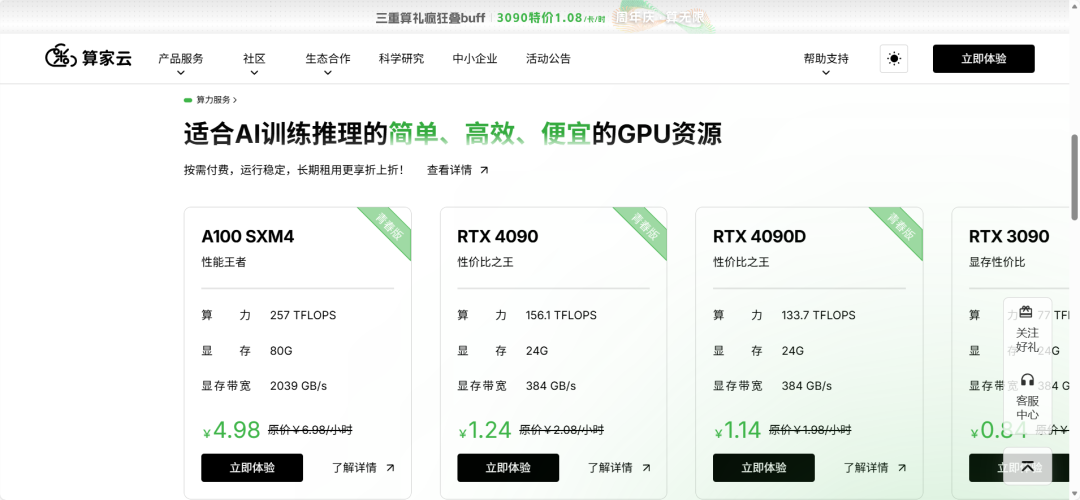This screenshot has width=1080, height=500.
Task: Expand the 生态合作 dropdown chevron
Action: (x=328, y=72)
